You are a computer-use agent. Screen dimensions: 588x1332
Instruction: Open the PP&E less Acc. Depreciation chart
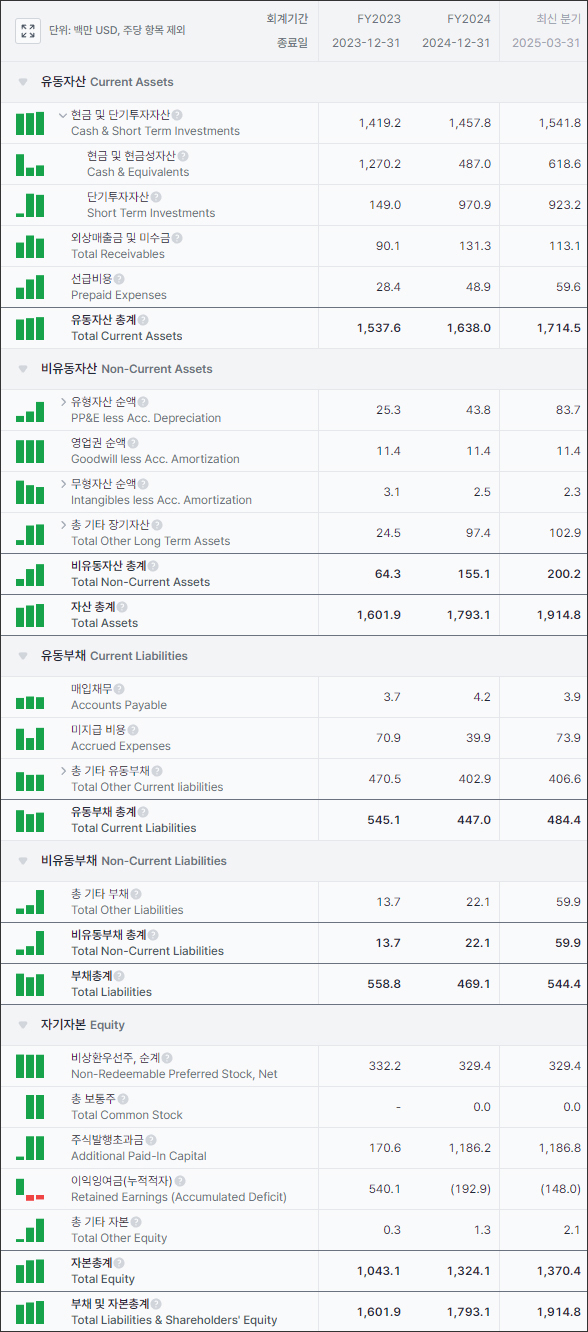30,410
